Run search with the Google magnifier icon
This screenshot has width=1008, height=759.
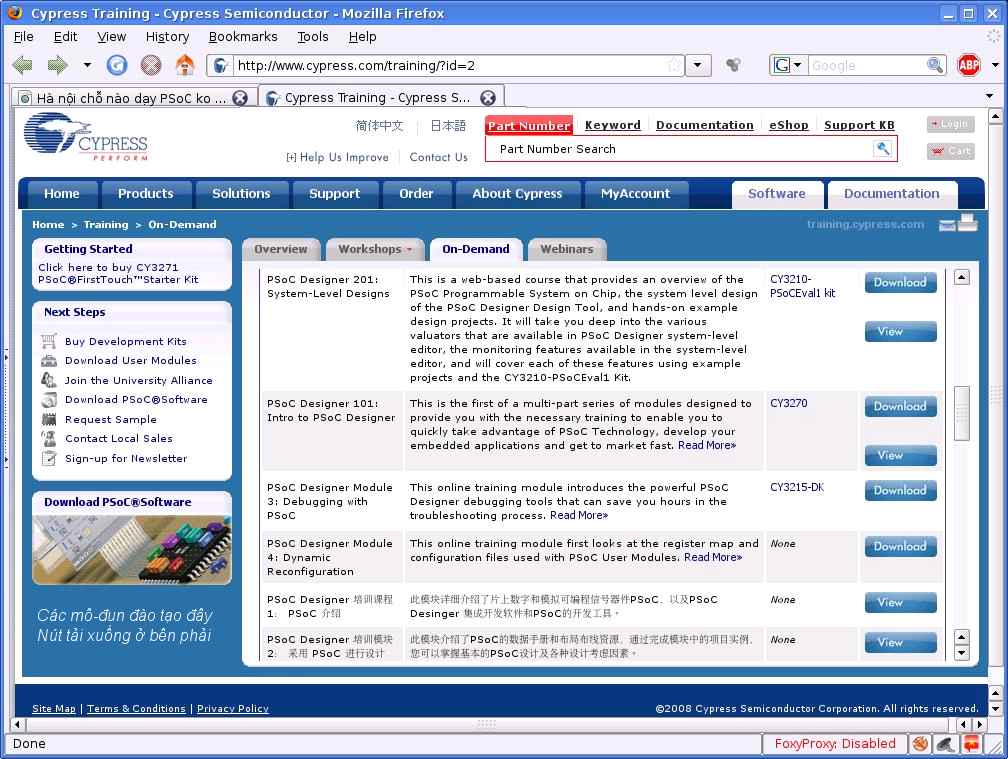[x=935, y=65]
